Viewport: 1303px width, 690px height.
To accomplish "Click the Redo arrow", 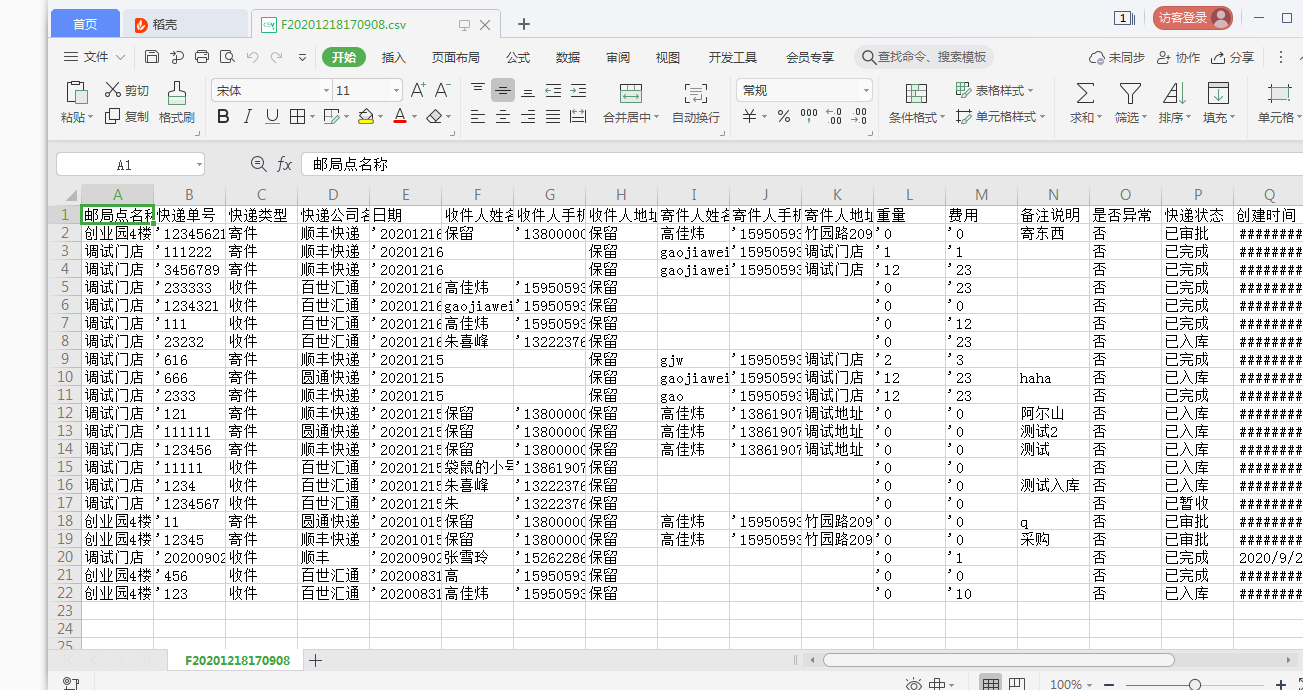I will [x=277, y=57].
